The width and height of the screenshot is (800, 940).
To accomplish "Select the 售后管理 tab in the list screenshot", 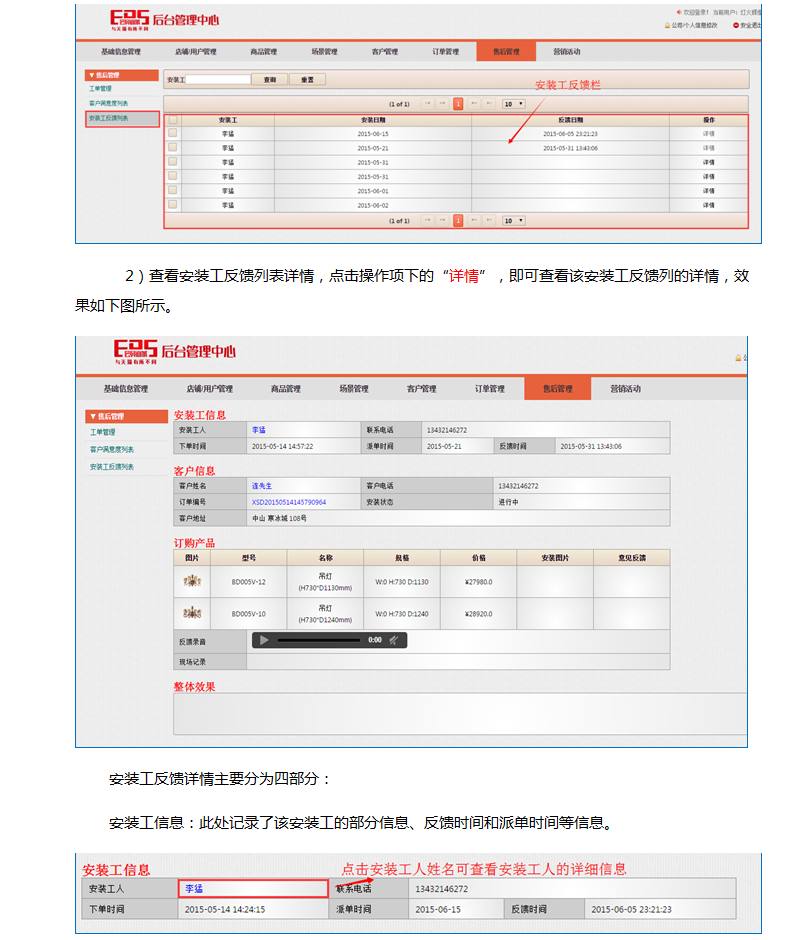I will [506, 52].
